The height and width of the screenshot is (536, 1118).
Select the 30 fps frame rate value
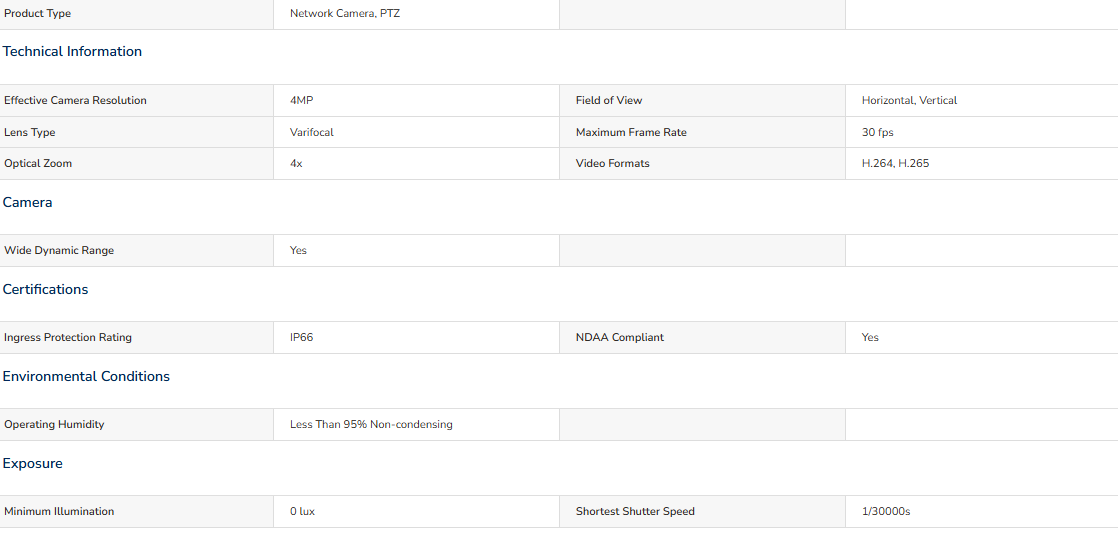click(878, 133)
